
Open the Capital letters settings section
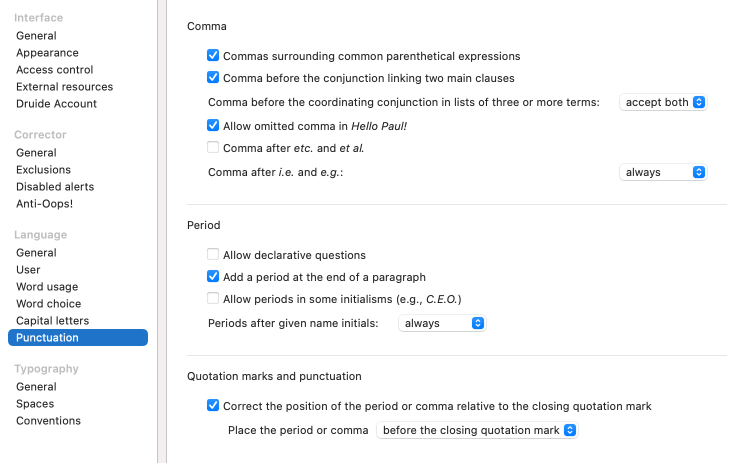click(x=52, y=321)
